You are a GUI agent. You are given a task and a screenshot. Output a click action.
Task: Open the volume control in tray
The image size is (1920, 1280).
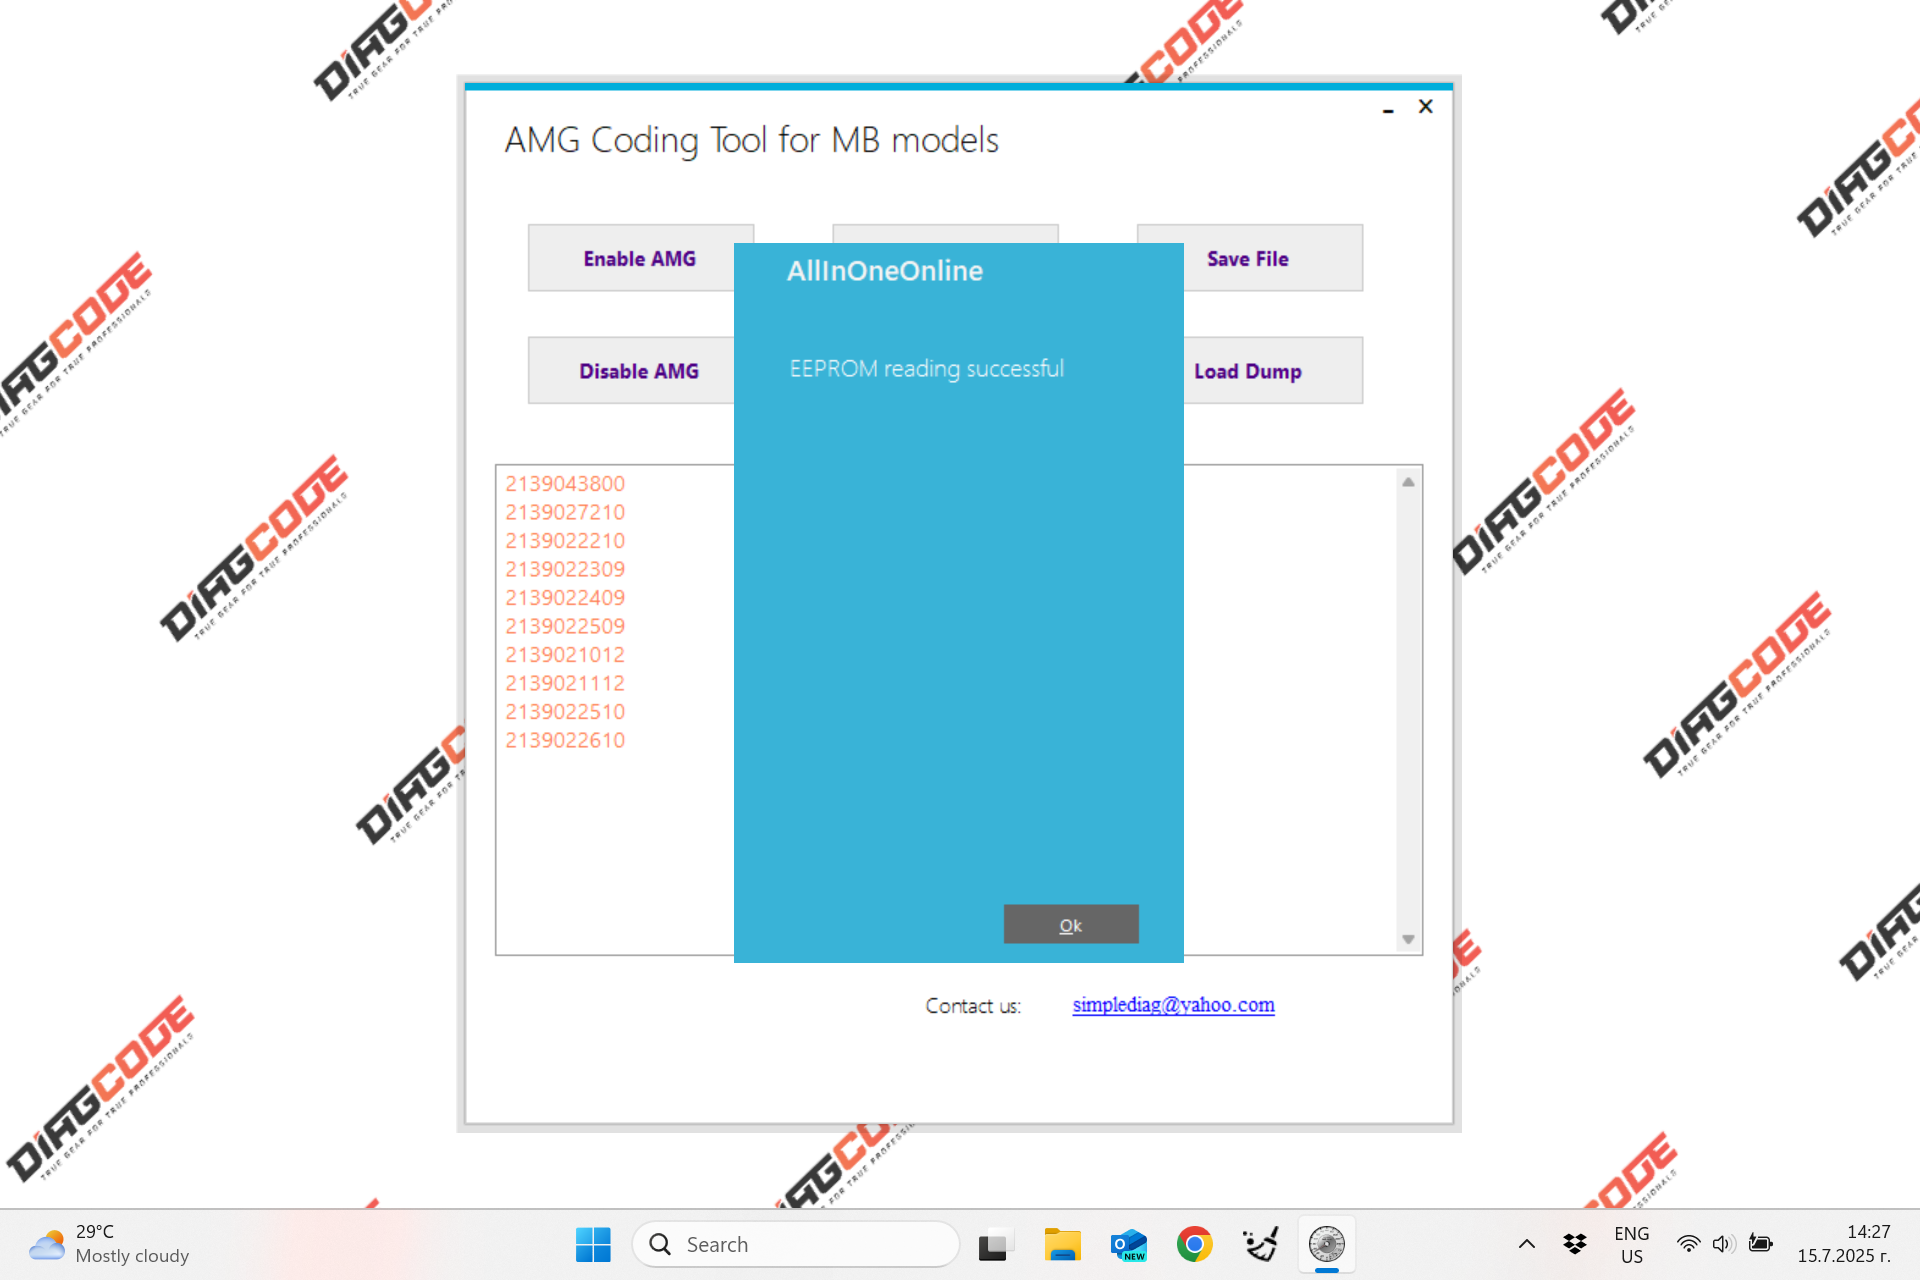[1723, 1244]
